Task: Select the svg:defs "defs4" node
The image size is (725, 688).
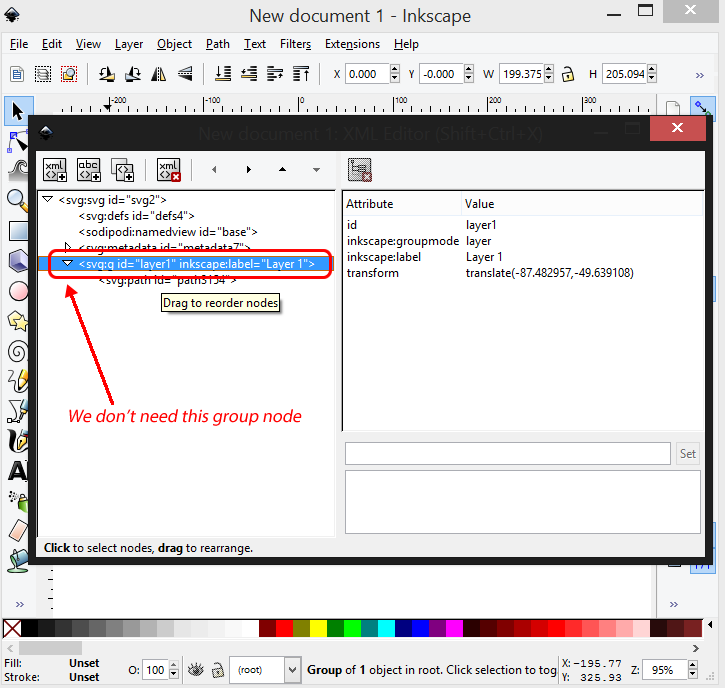Action: click(x=136, y=216)
